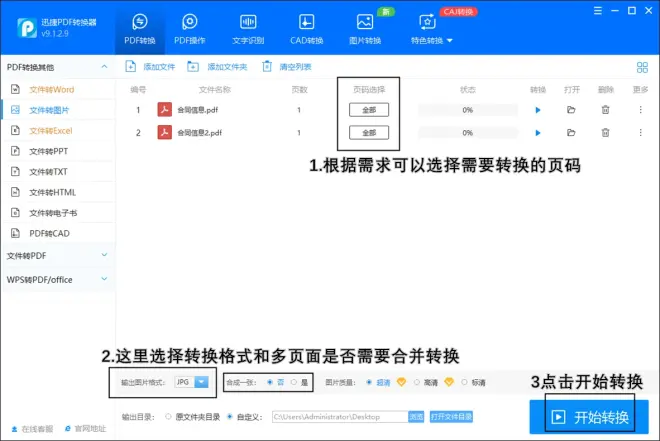Select 文件转图片 in sidebar
Viewport: 660px width, 441px height.
pyautogui.click(x=58, y=110)
